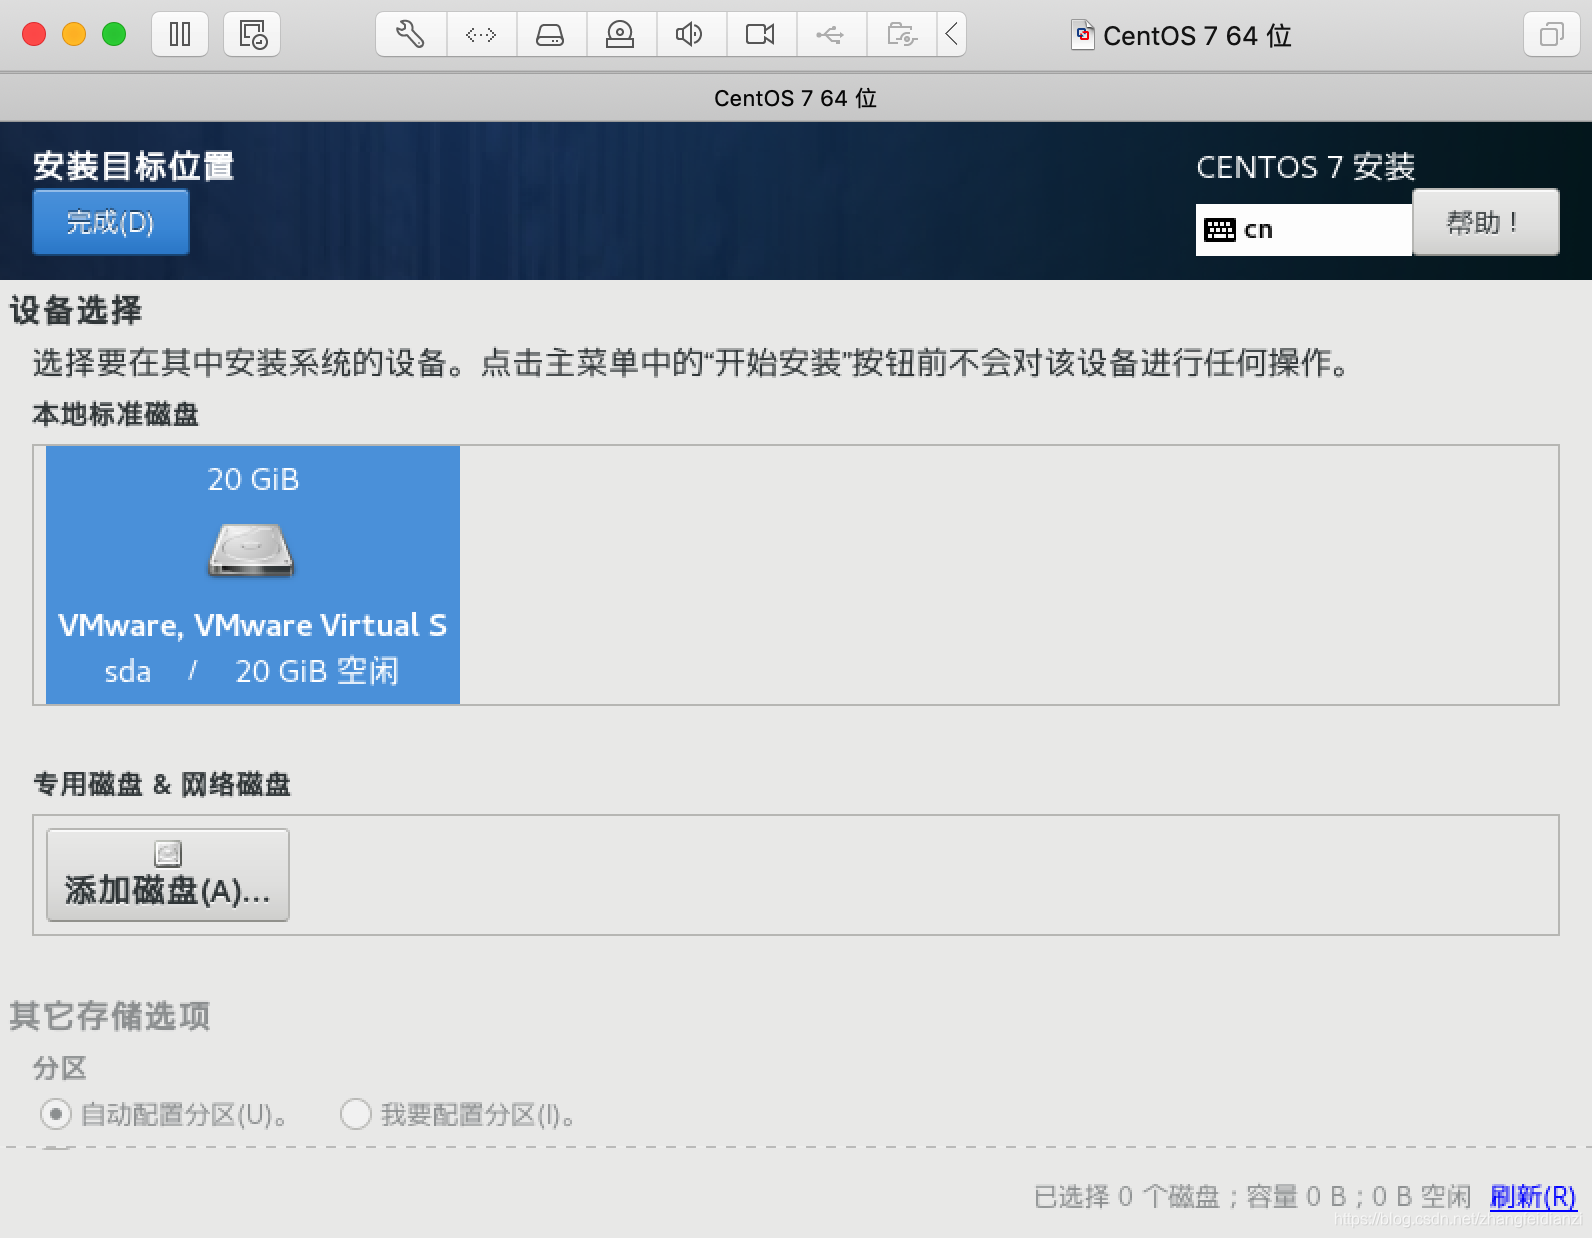Click the CentOS 7 document icon in title
The height and width of the screenshot is (1238, 1592).
[1083, 36]
